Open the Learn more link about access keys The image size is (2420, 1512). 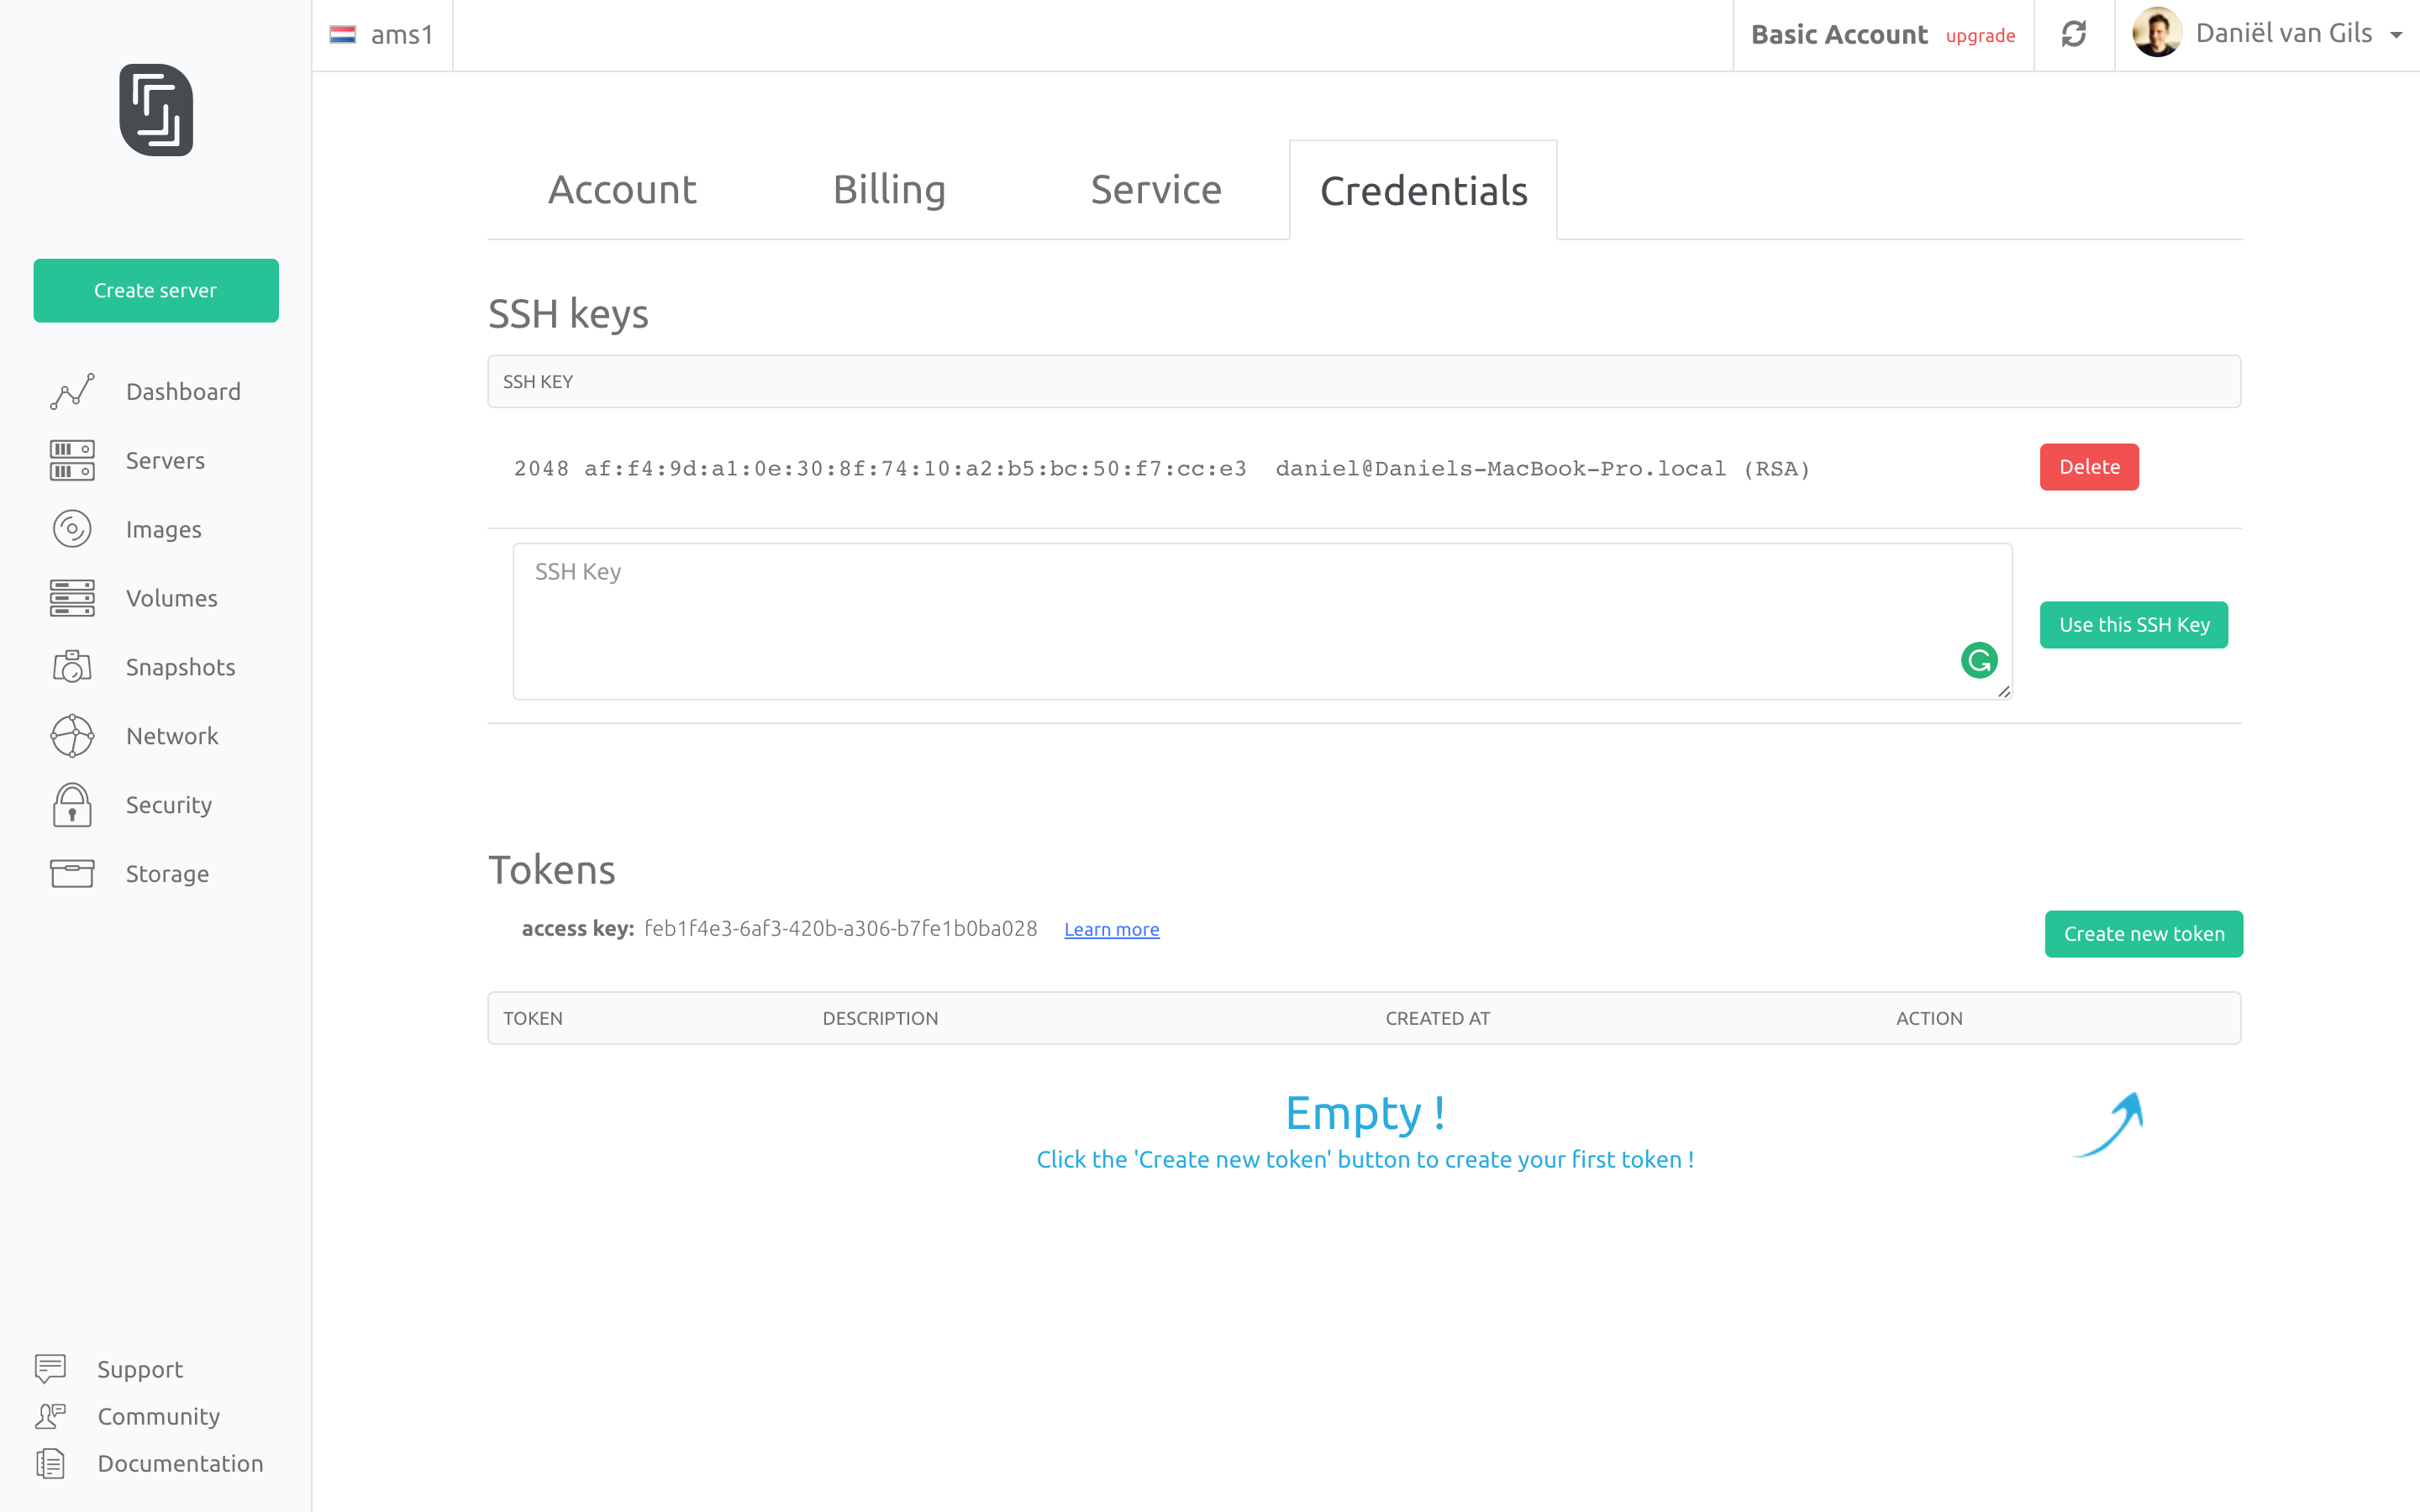1111,929
